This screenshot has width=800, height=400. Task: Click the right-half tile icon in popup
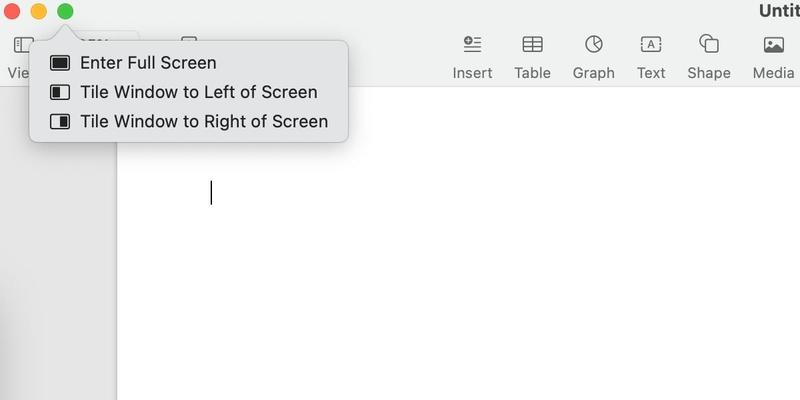60,122
